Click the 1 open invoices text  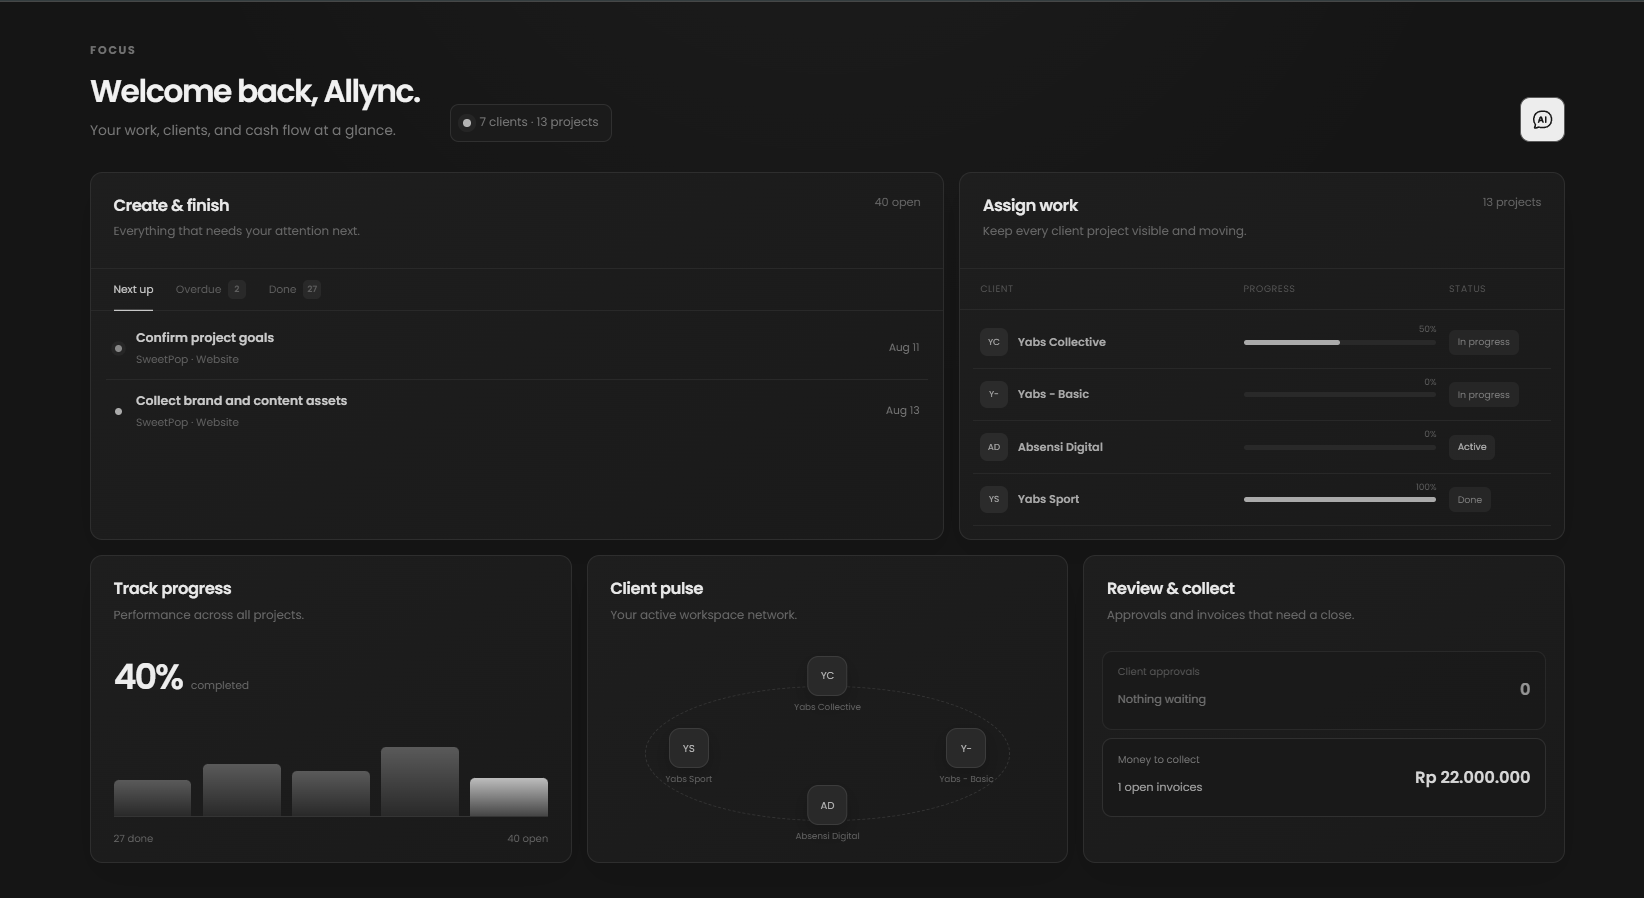1160,787
